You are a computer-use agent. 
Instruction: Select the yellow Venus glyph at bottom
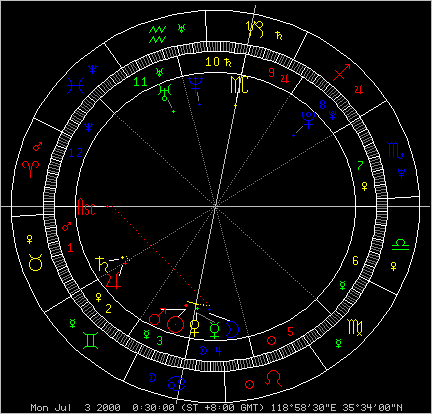[x=195, y=328]
